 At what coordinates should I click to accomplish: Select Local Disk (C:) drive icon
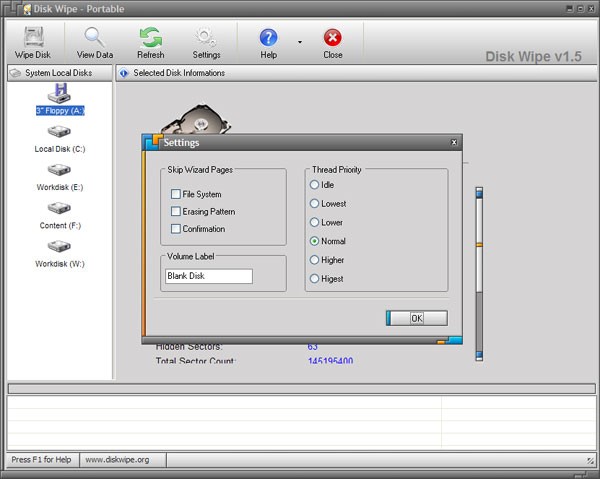[x=59, y=132]
